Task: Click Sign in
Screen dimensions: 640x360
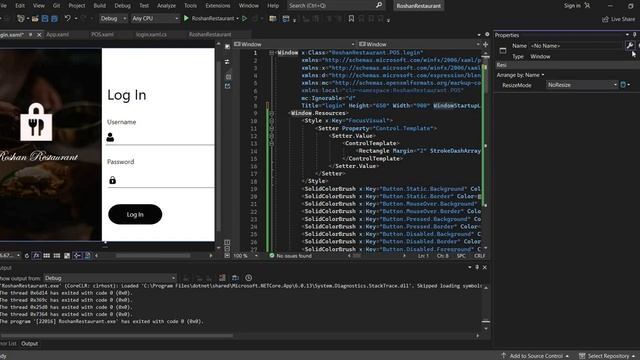Action: point(577,6)
